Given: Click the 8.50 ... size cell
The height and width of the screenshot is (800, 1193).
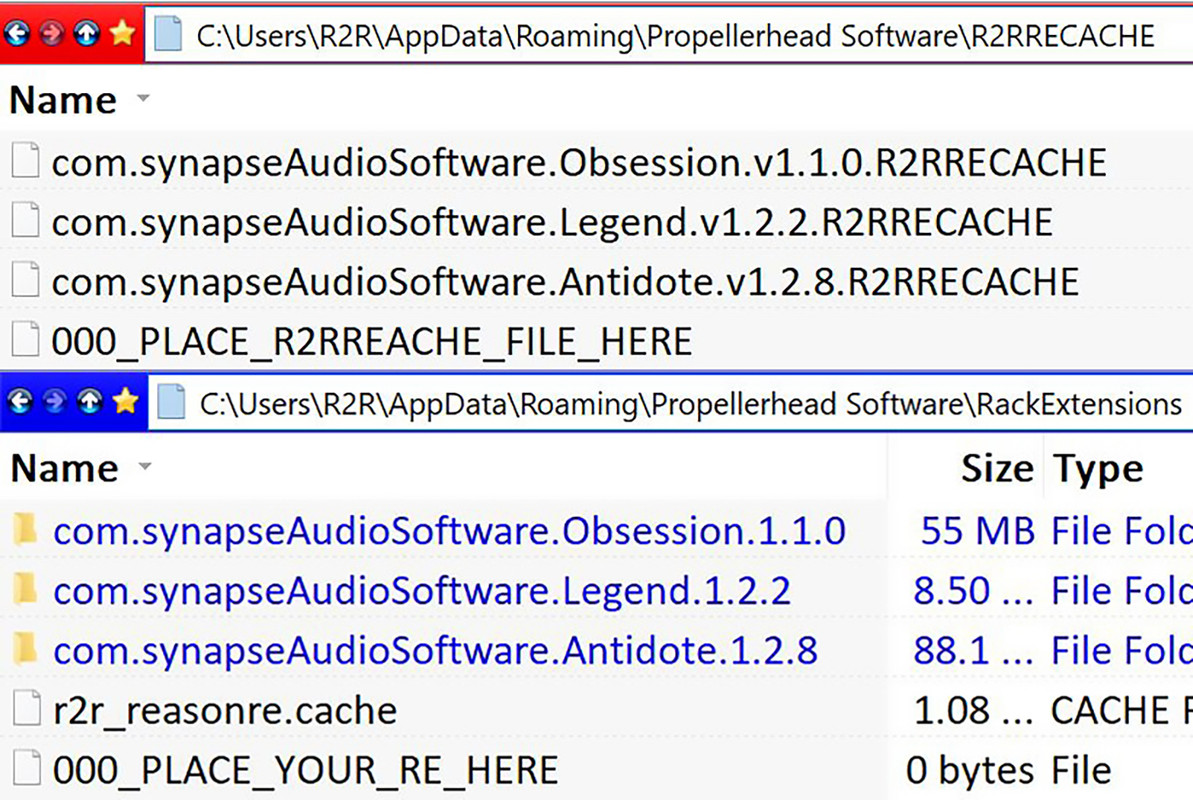Looking at the screenshot, I should [973, 591].
